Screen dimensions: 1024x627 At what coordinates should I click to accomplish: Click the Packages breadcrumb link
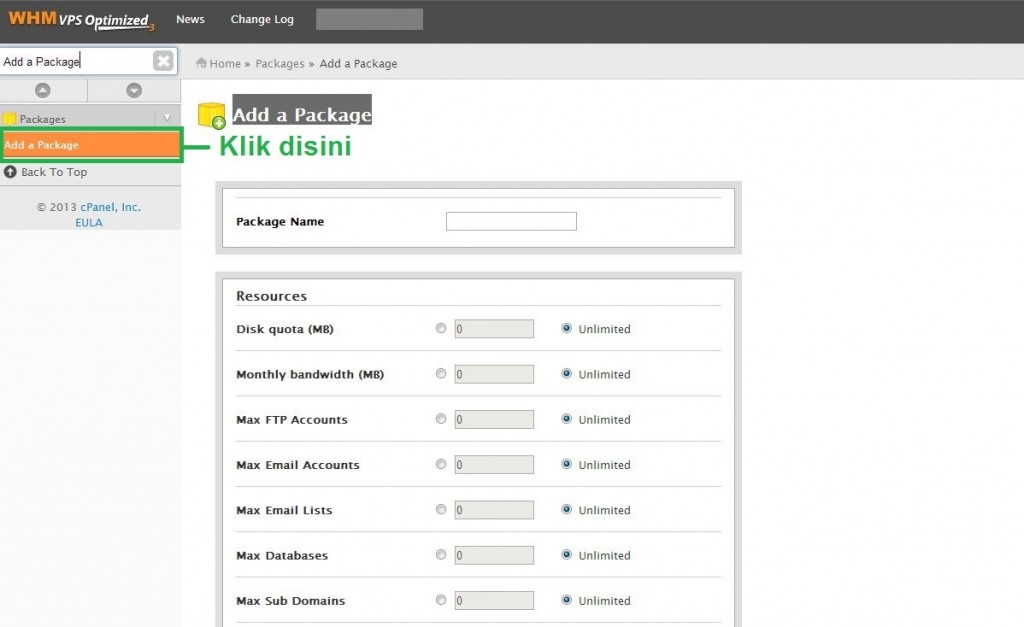[280, 63]
